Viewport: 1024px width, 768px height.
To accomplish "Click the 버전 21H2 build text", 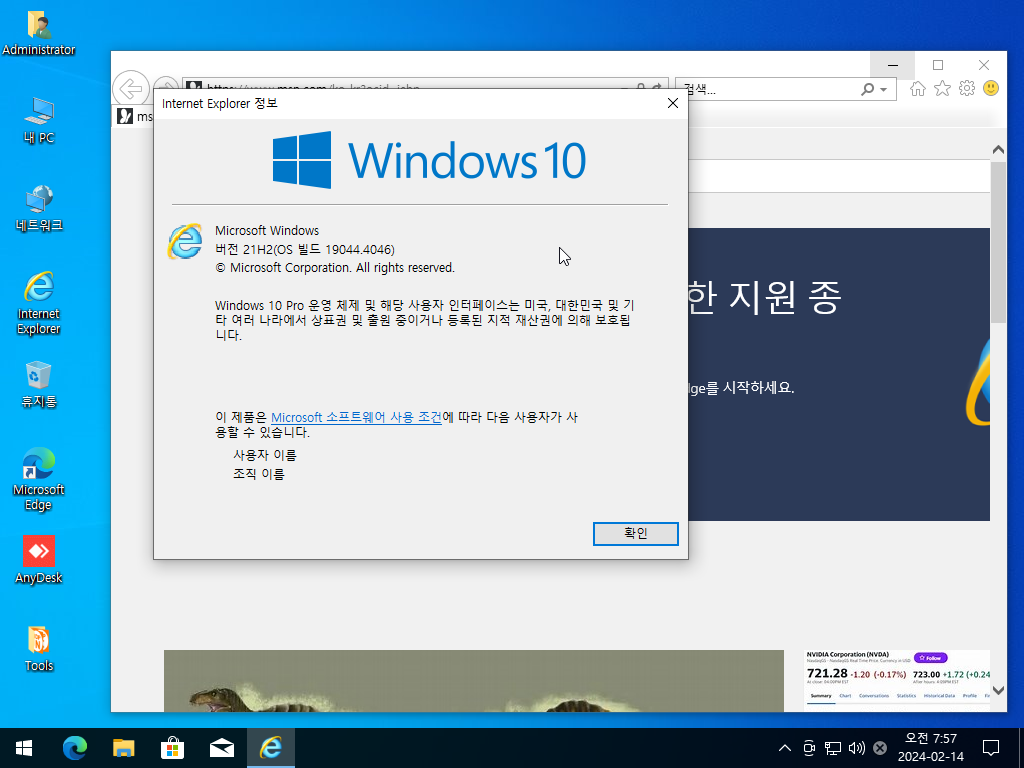I will [305, 249].
